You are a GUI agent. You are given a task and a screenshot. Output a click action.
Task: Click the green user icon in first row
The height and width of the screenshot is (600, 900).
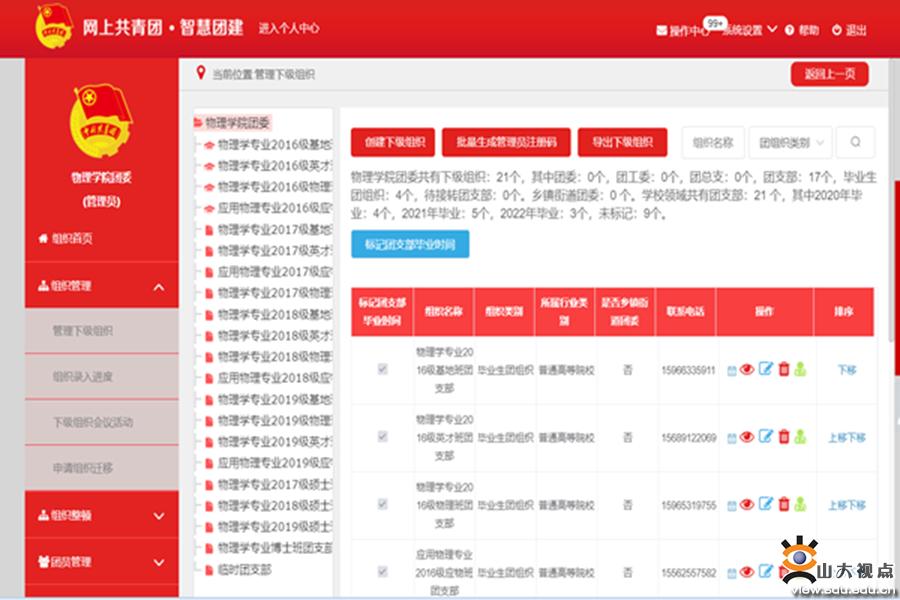tap(800, 370)
